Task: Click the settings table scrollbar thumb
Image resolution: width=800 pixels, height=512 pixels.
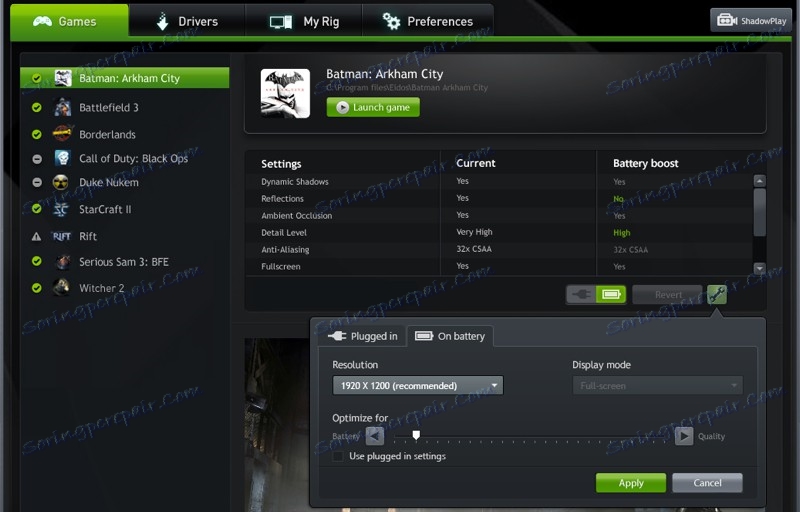Action: (760, 212)
